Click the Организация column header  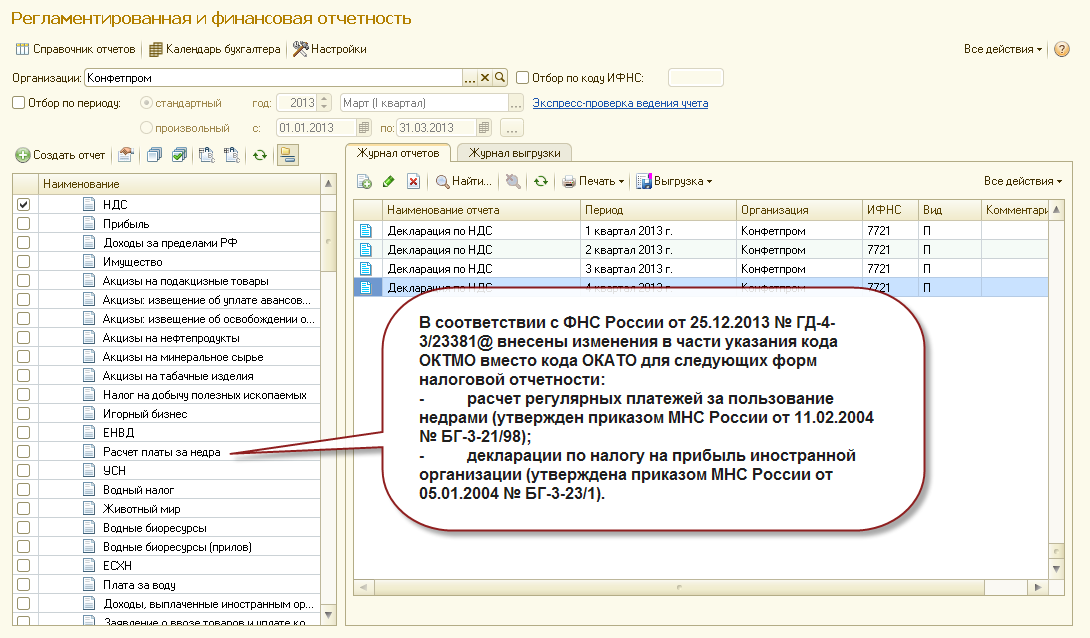tap(798, 210)
